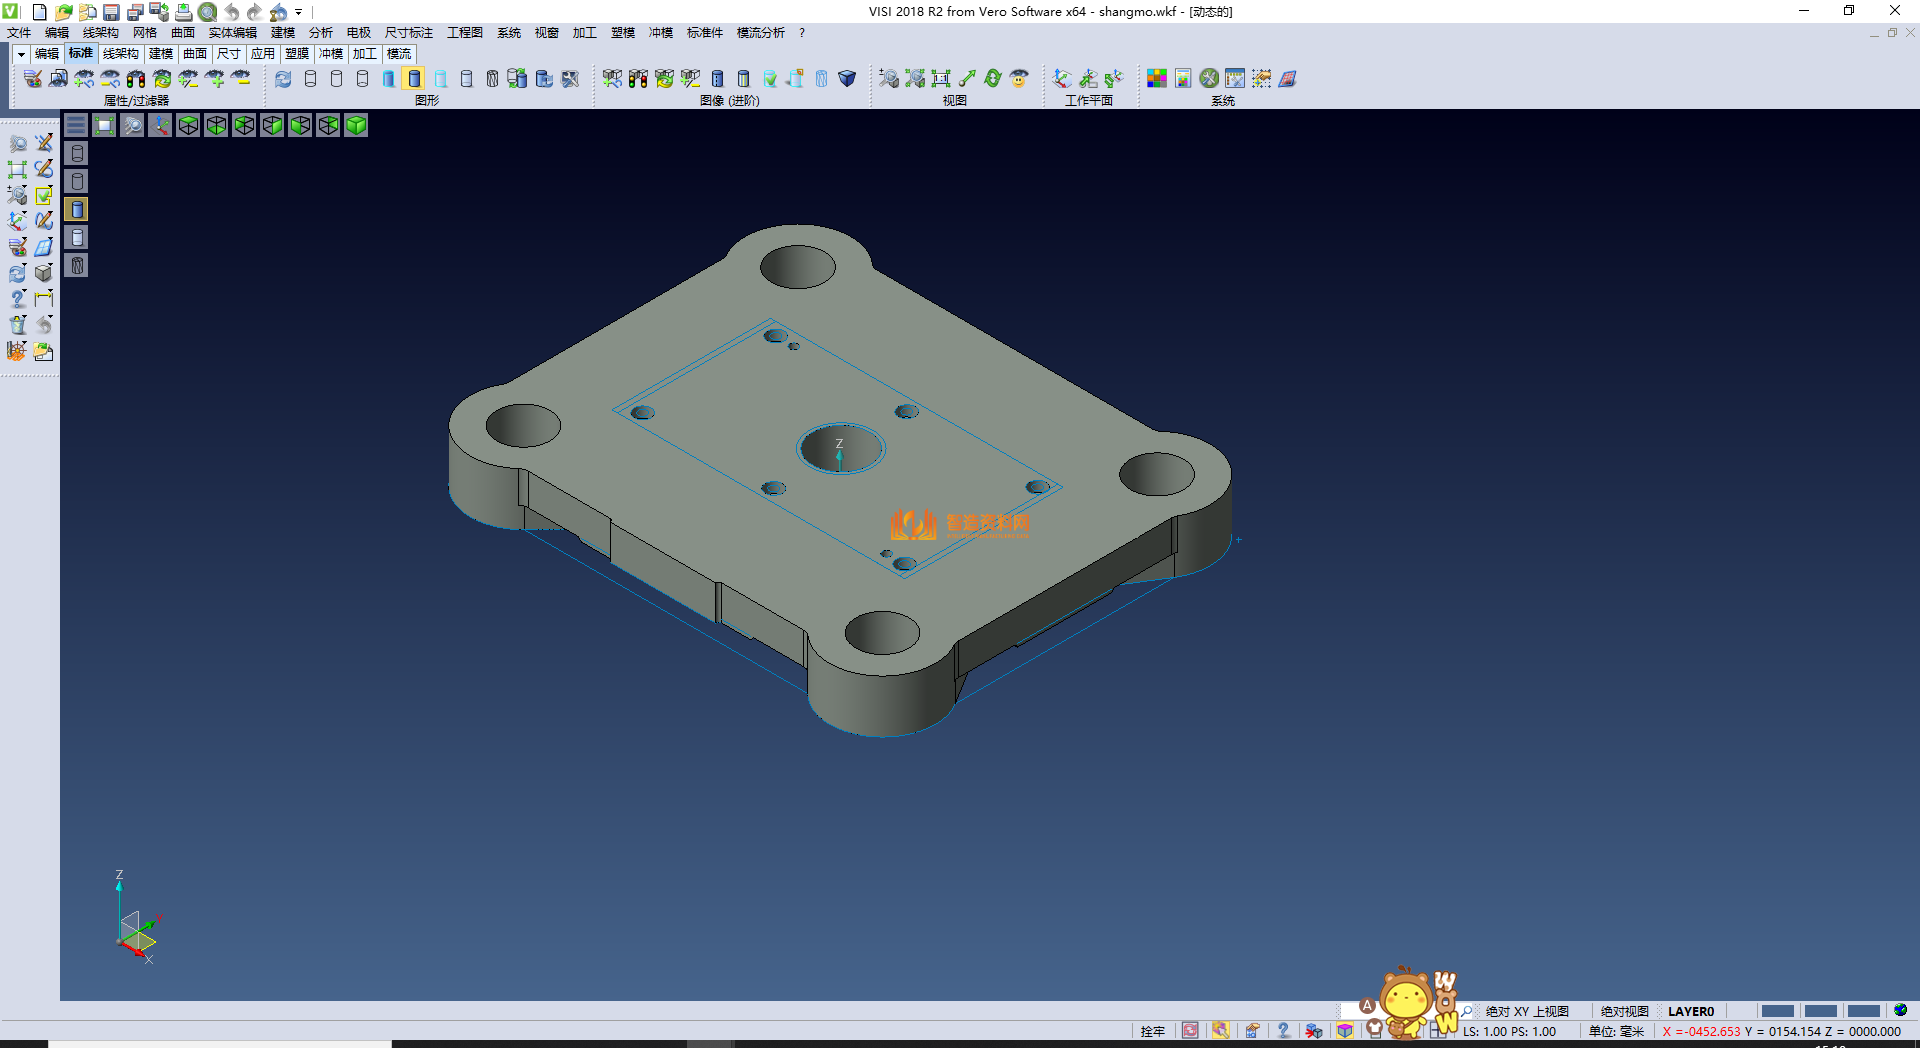Click the dynamic rotation green arrows icon

coord(993,79)
